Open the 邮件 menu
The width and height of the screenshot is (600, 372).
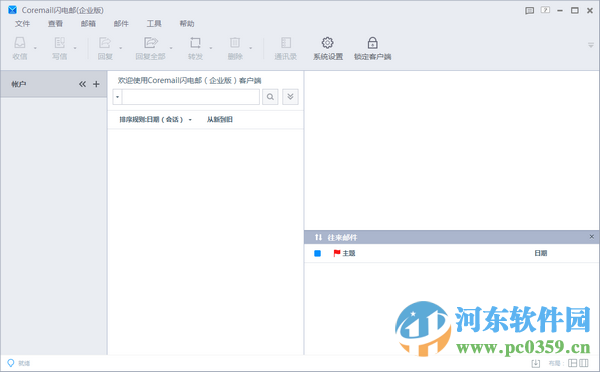click(121, 24)
